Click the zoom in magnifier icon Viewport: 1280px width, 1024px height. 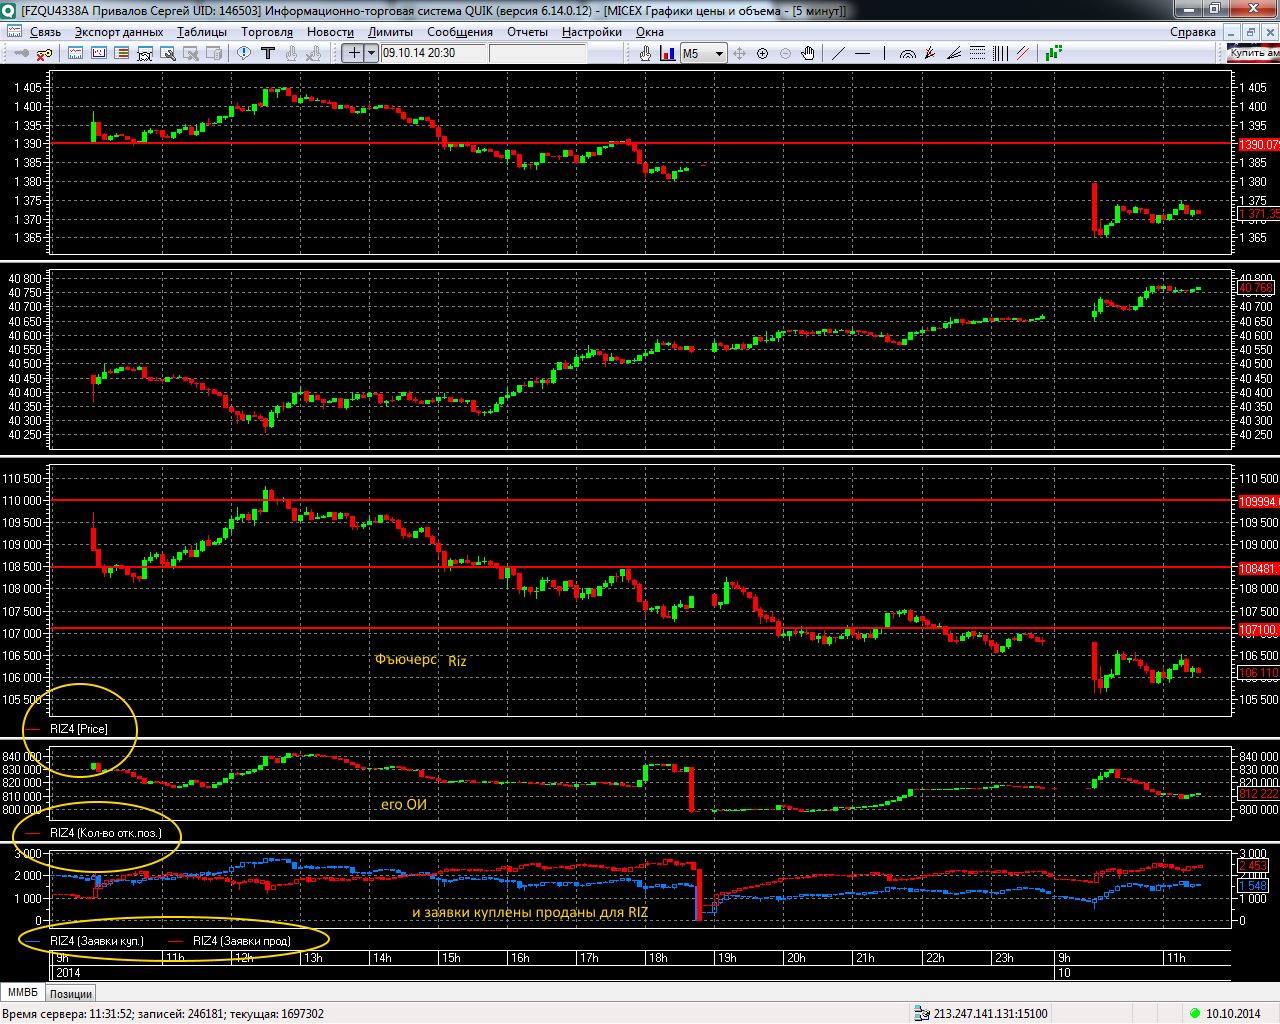point(762,53)
